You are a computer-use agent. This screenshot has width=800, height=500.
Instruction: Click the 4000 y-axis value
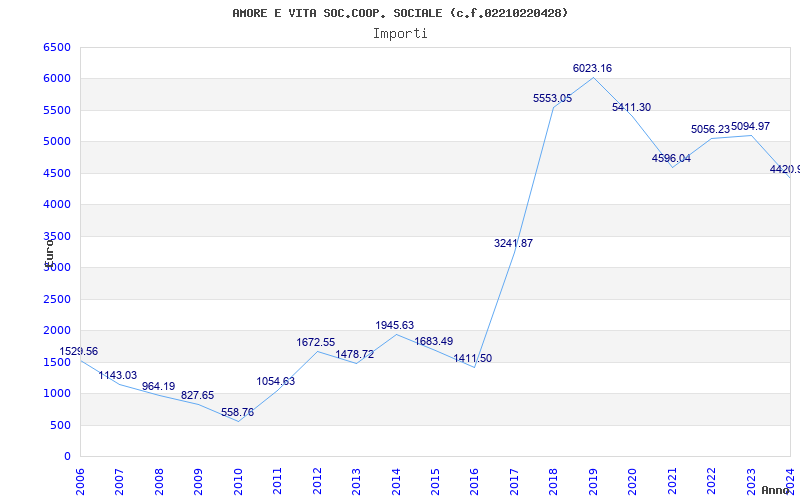tap(57, 205)
